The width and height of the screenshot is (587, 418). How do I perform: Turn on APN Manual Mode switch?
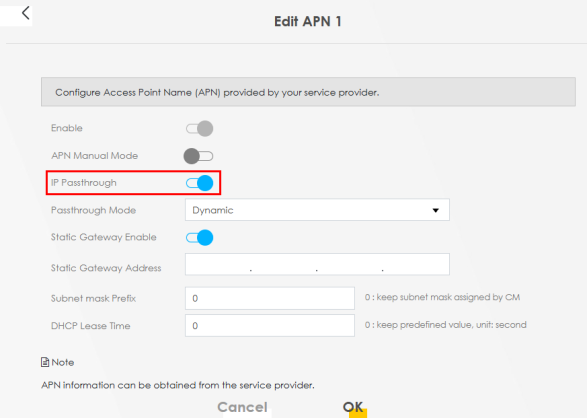click(198, 156)
